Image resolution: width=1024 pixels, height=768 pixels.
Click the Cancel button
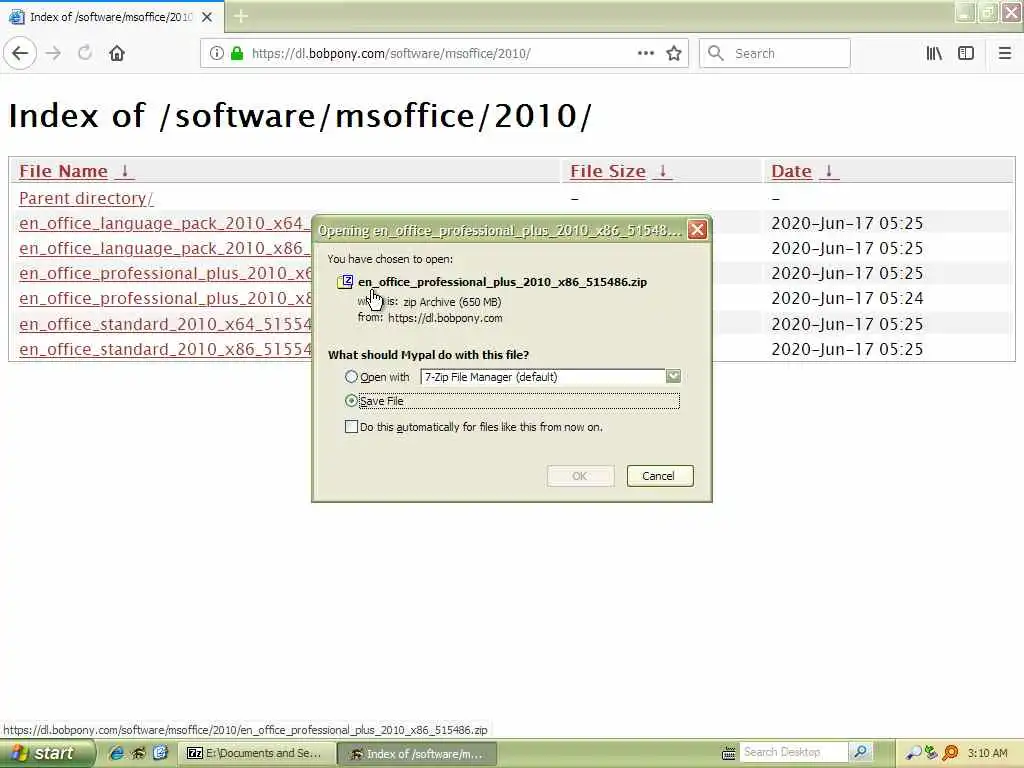660,476
